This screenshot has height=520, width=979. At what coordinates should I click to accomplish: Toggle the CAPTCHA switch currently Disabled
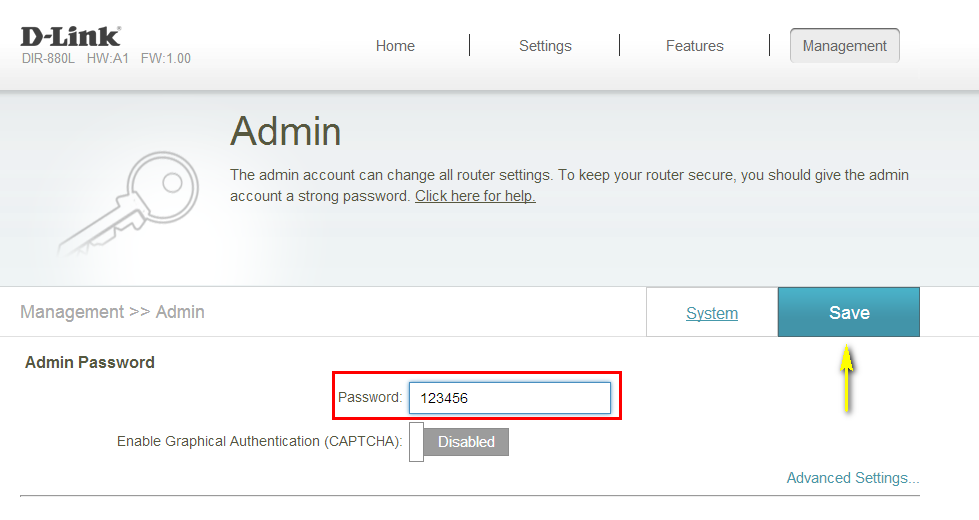[459, 442]
